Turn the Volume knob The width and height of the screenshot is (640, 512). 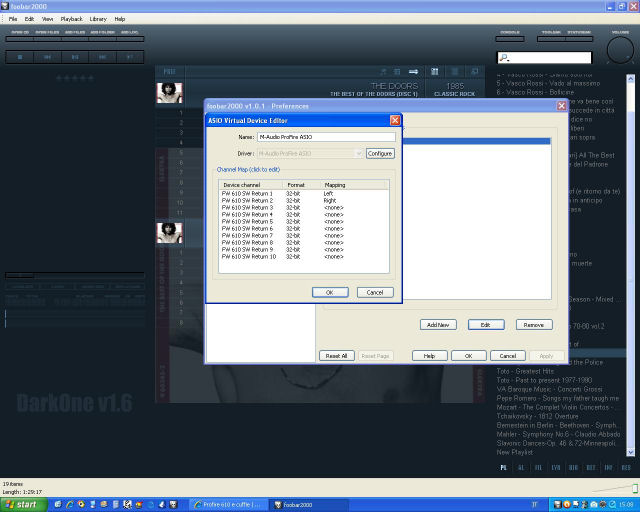620,50
